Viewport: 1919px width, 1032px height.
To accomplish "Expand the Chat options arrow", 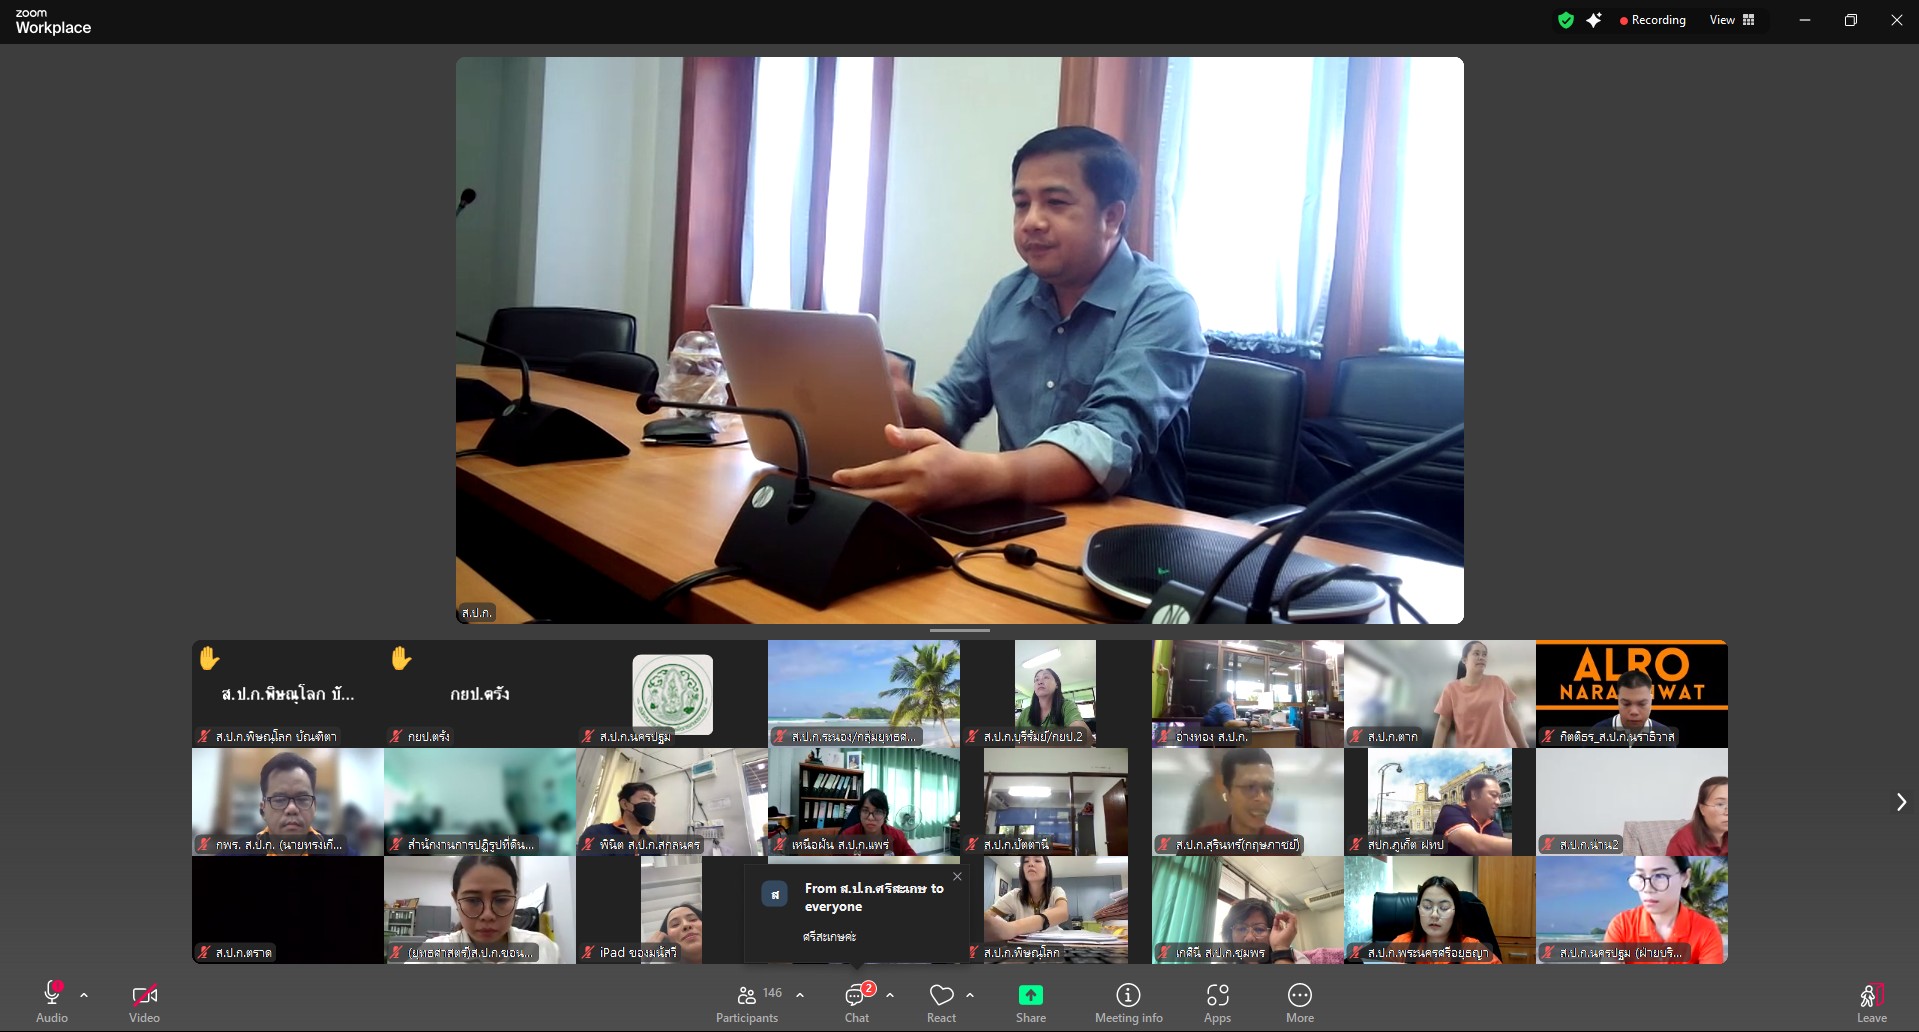I will [890, 995].
